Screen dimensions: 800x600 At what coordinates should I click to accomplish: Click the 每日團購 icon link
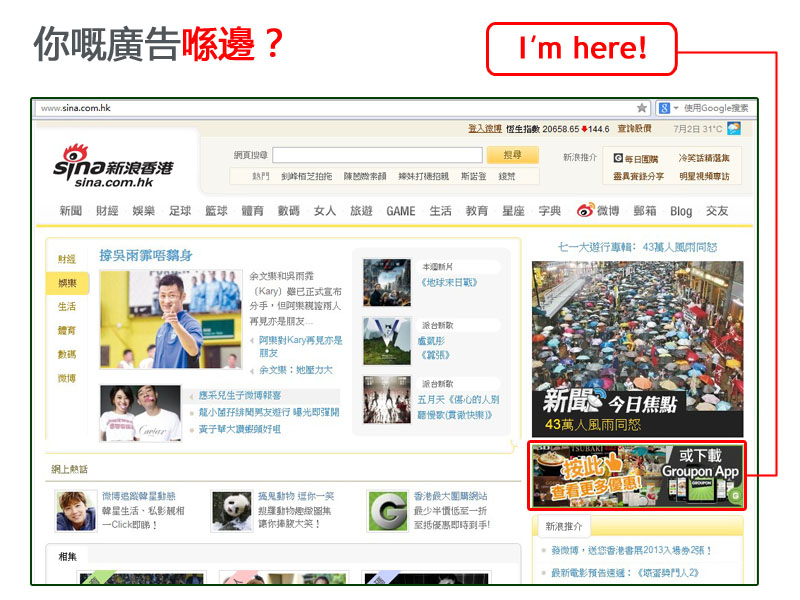(619, 158)
